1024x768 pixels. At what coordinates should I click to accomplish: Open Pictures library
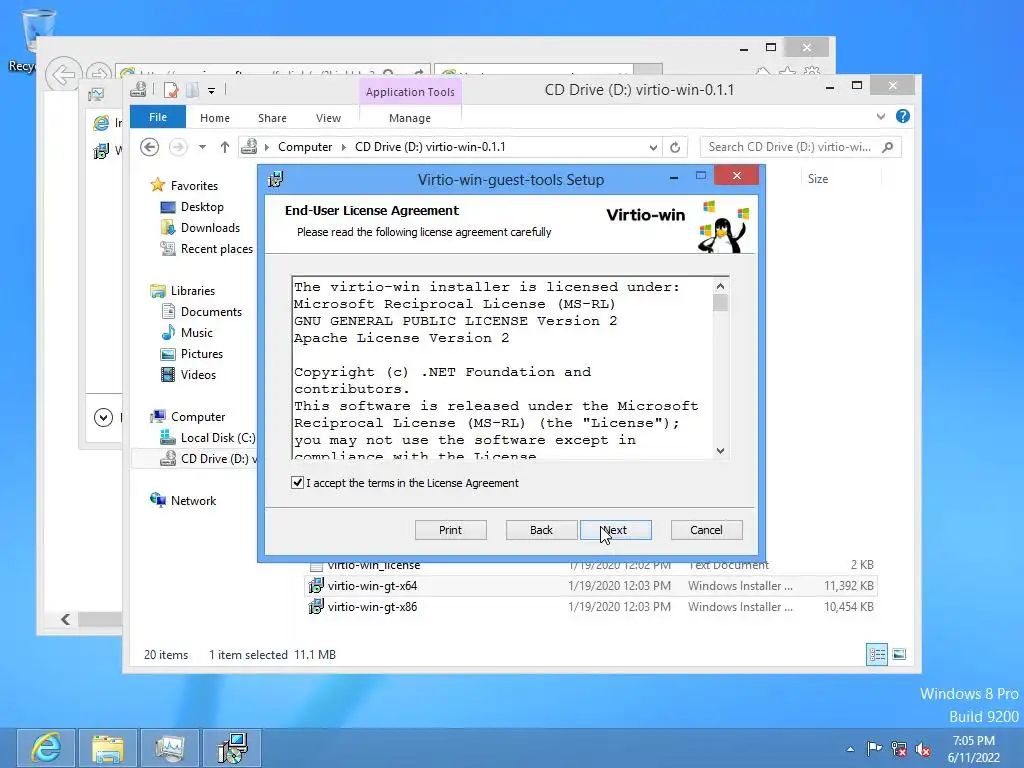click(202, 353)
